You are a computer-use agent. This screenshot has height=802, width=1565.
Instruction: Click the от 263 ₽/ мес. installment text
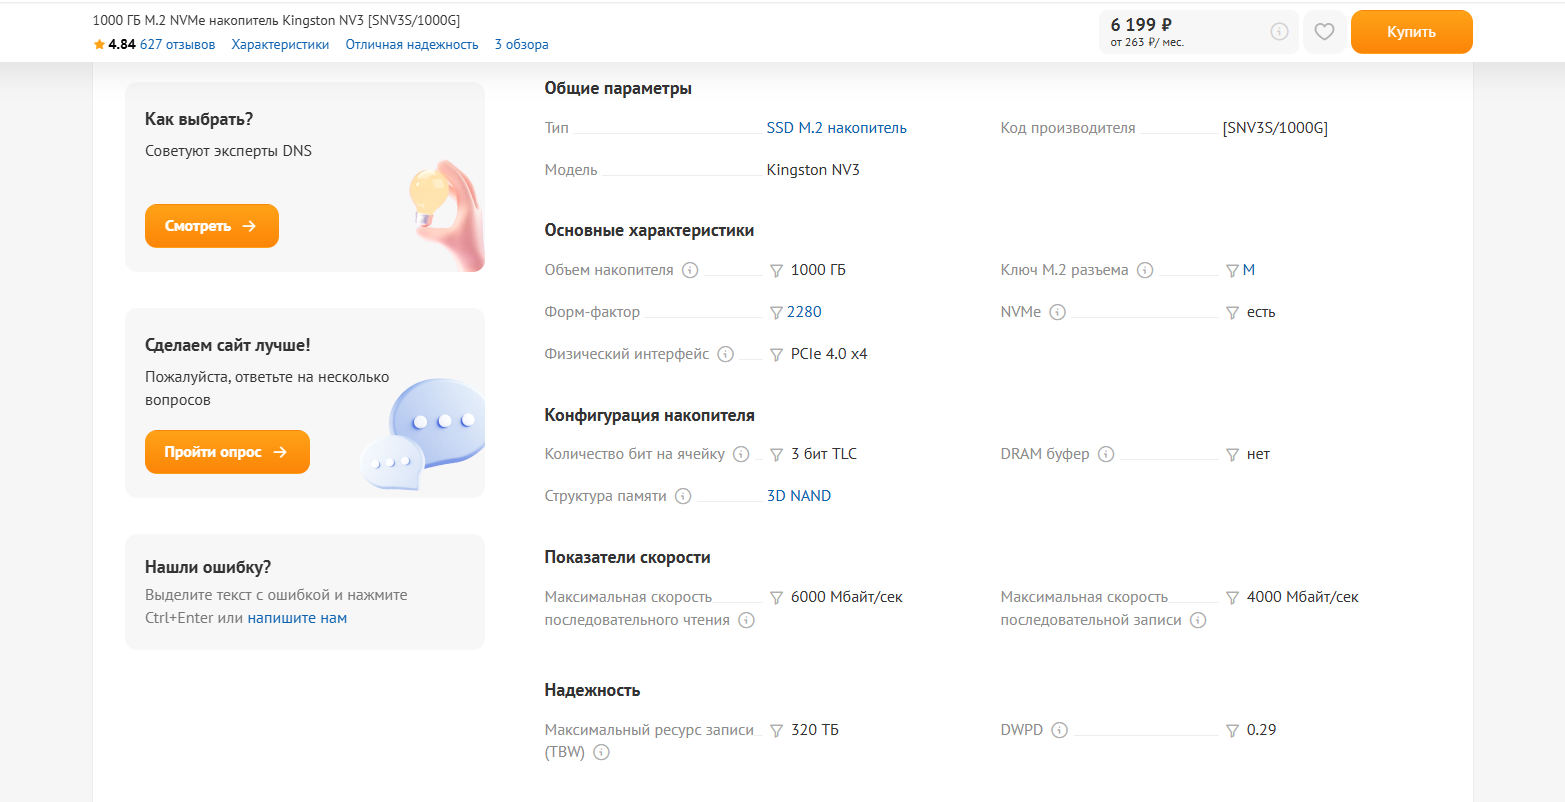(1147, 43)
